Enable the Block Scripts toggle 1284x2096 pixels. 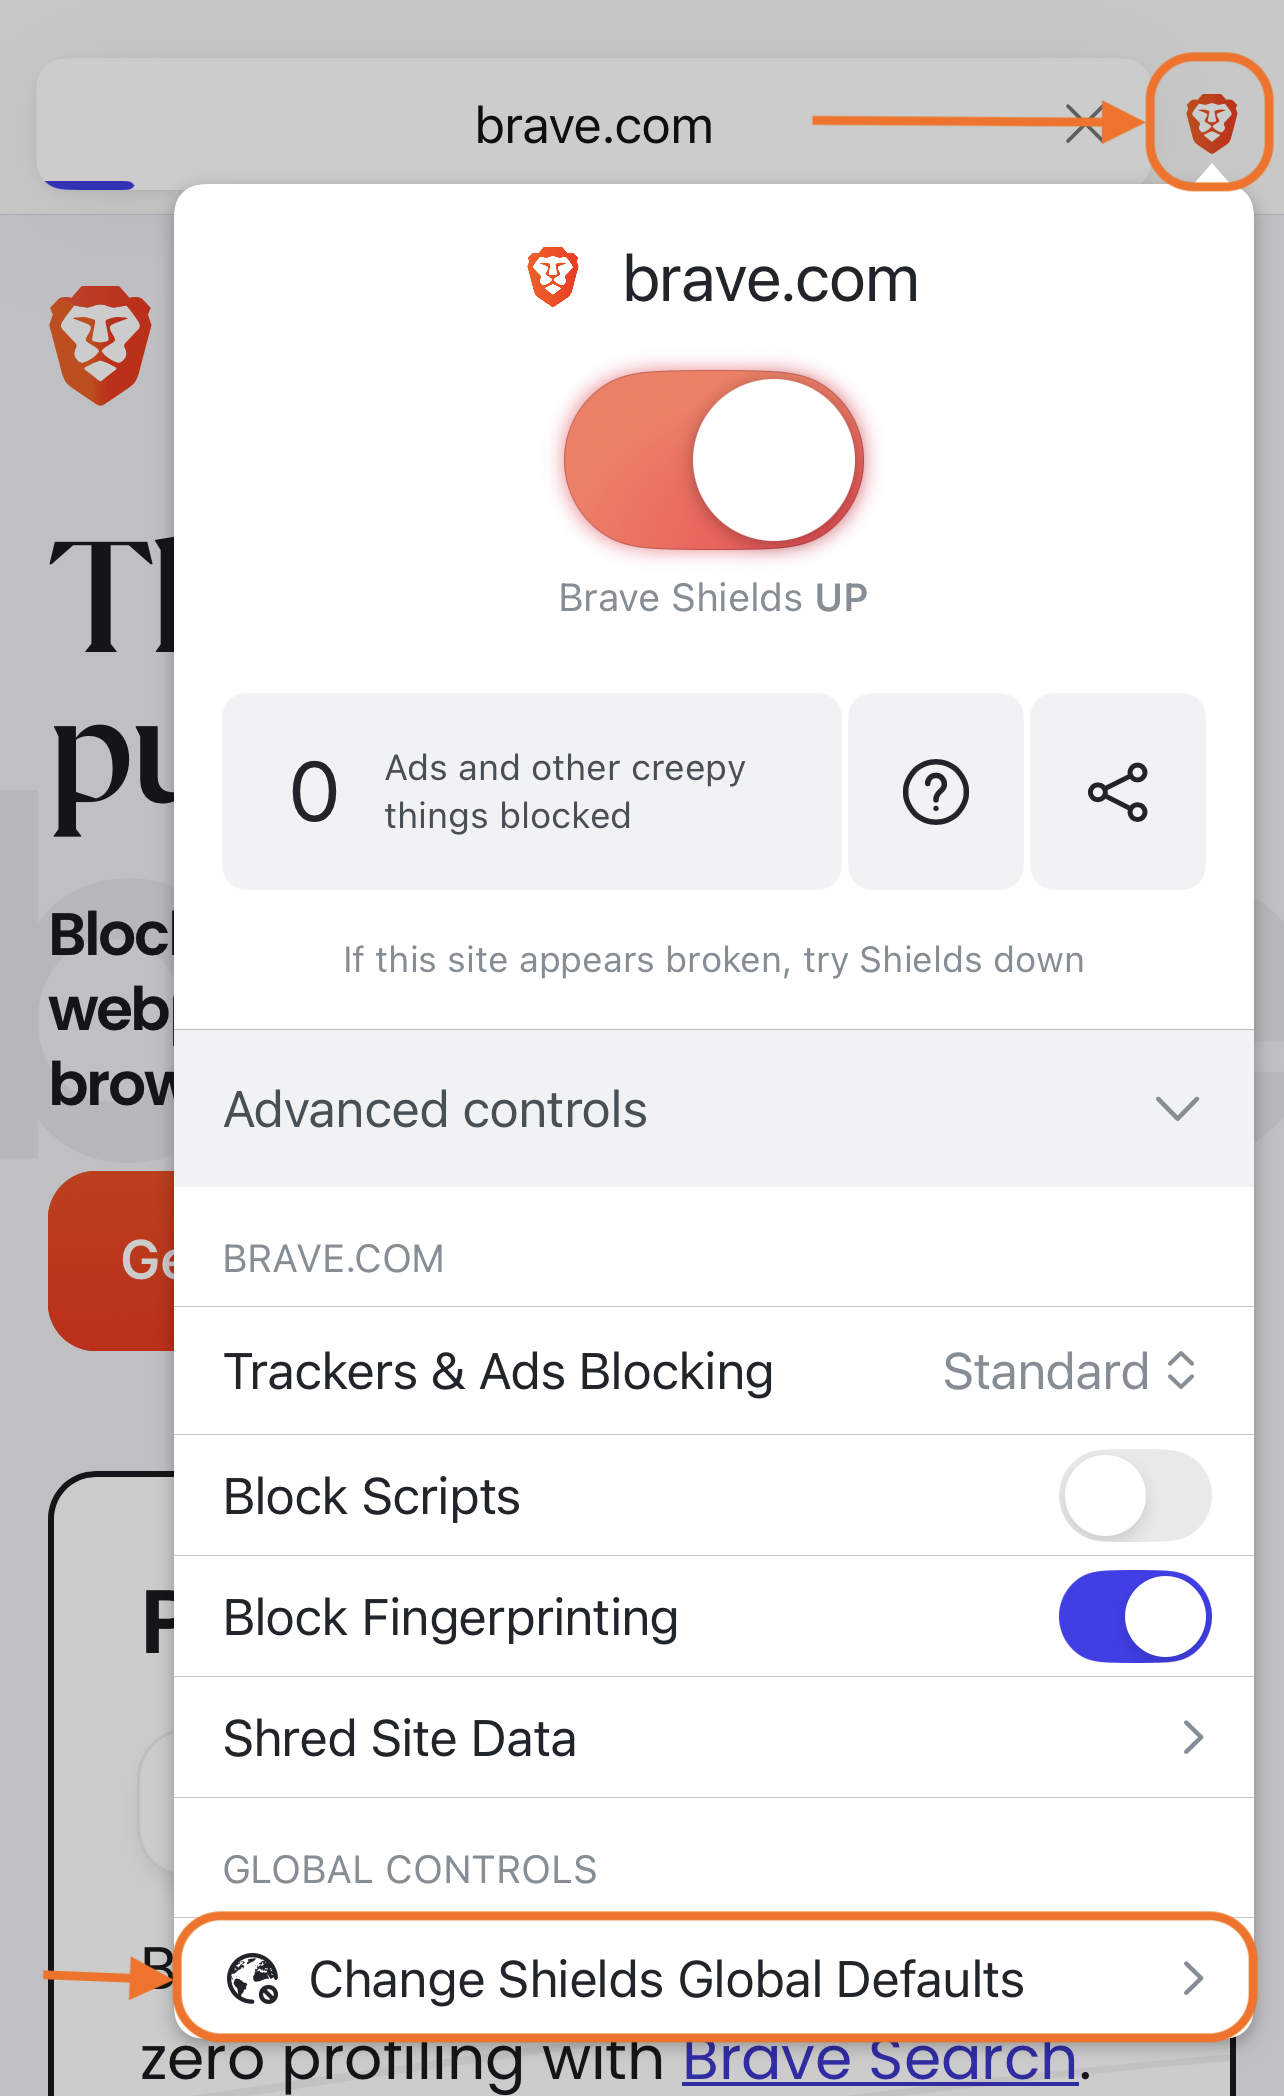(1134, 1496)
